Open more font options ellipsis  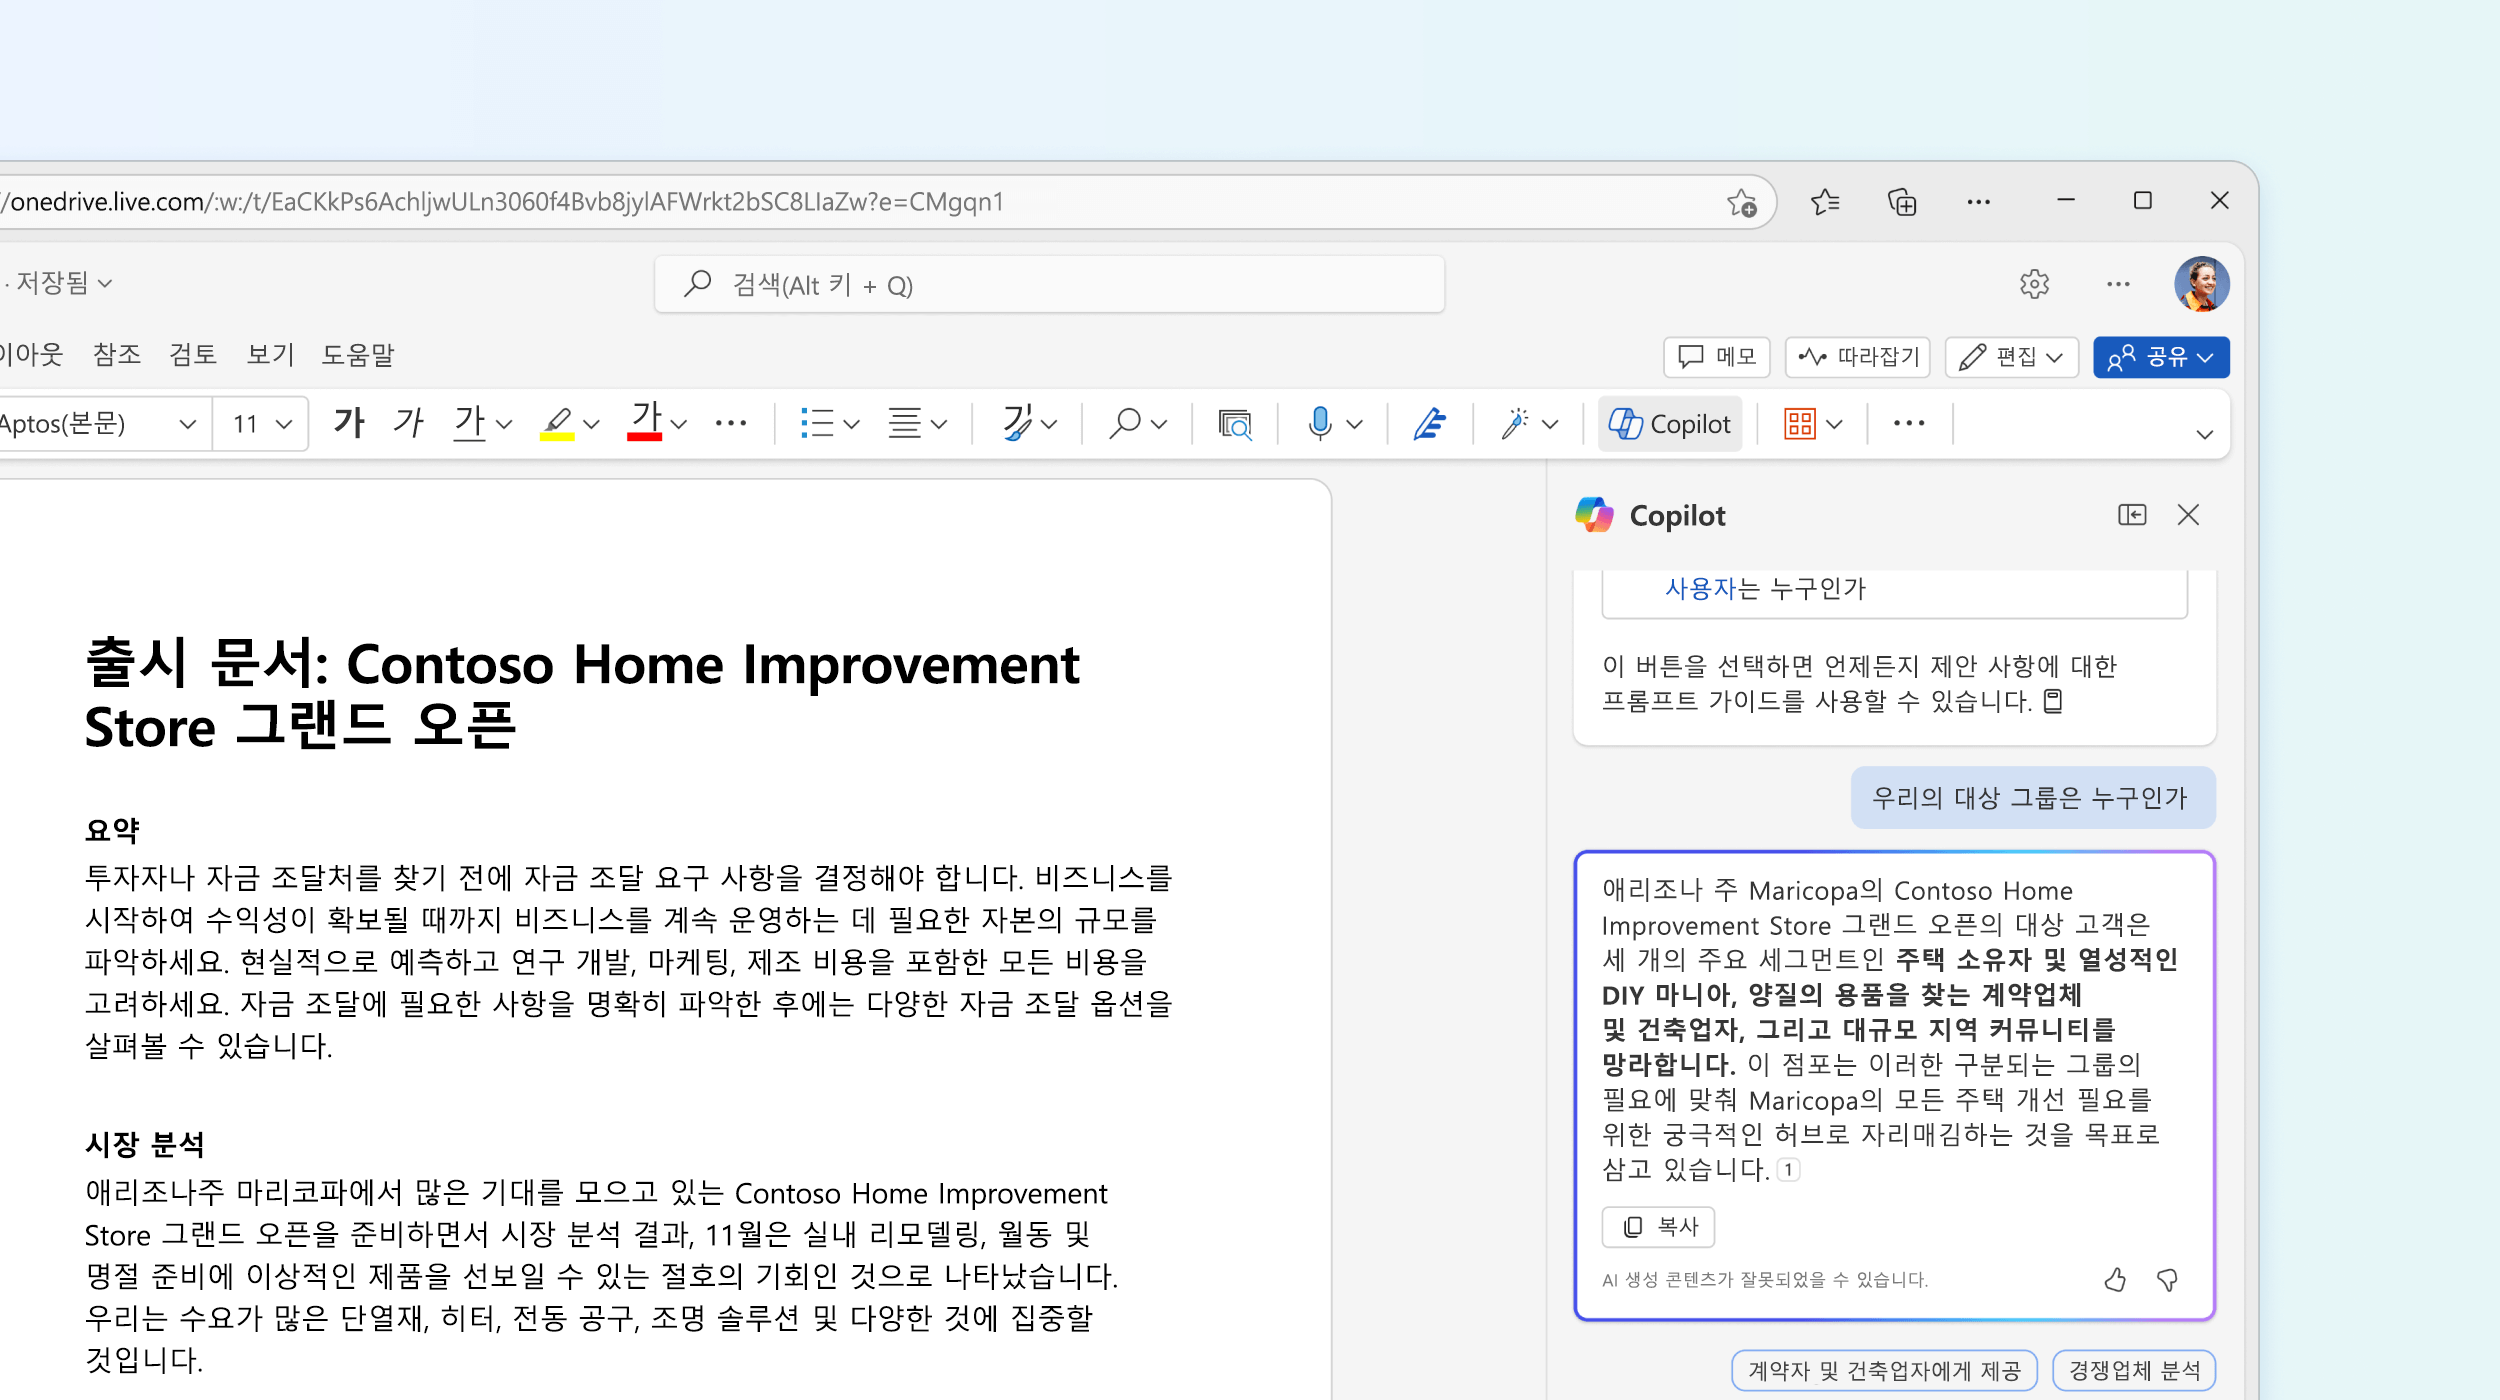point(731,424)
